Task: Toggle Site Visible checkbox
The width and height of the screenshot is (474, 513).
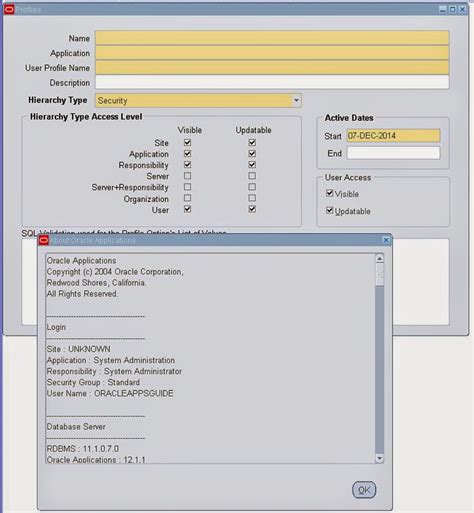Action: 187,142
